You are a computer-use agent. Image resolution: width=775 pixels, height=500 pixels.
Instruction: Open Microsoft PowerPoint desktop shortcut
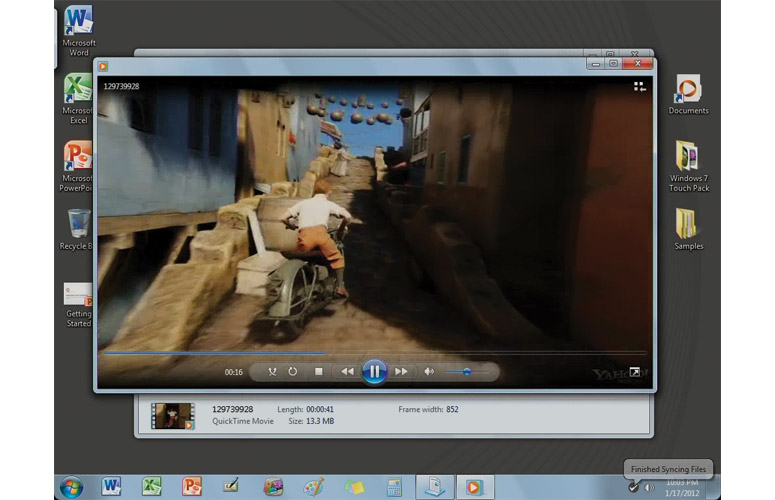[x=78, y=167]
